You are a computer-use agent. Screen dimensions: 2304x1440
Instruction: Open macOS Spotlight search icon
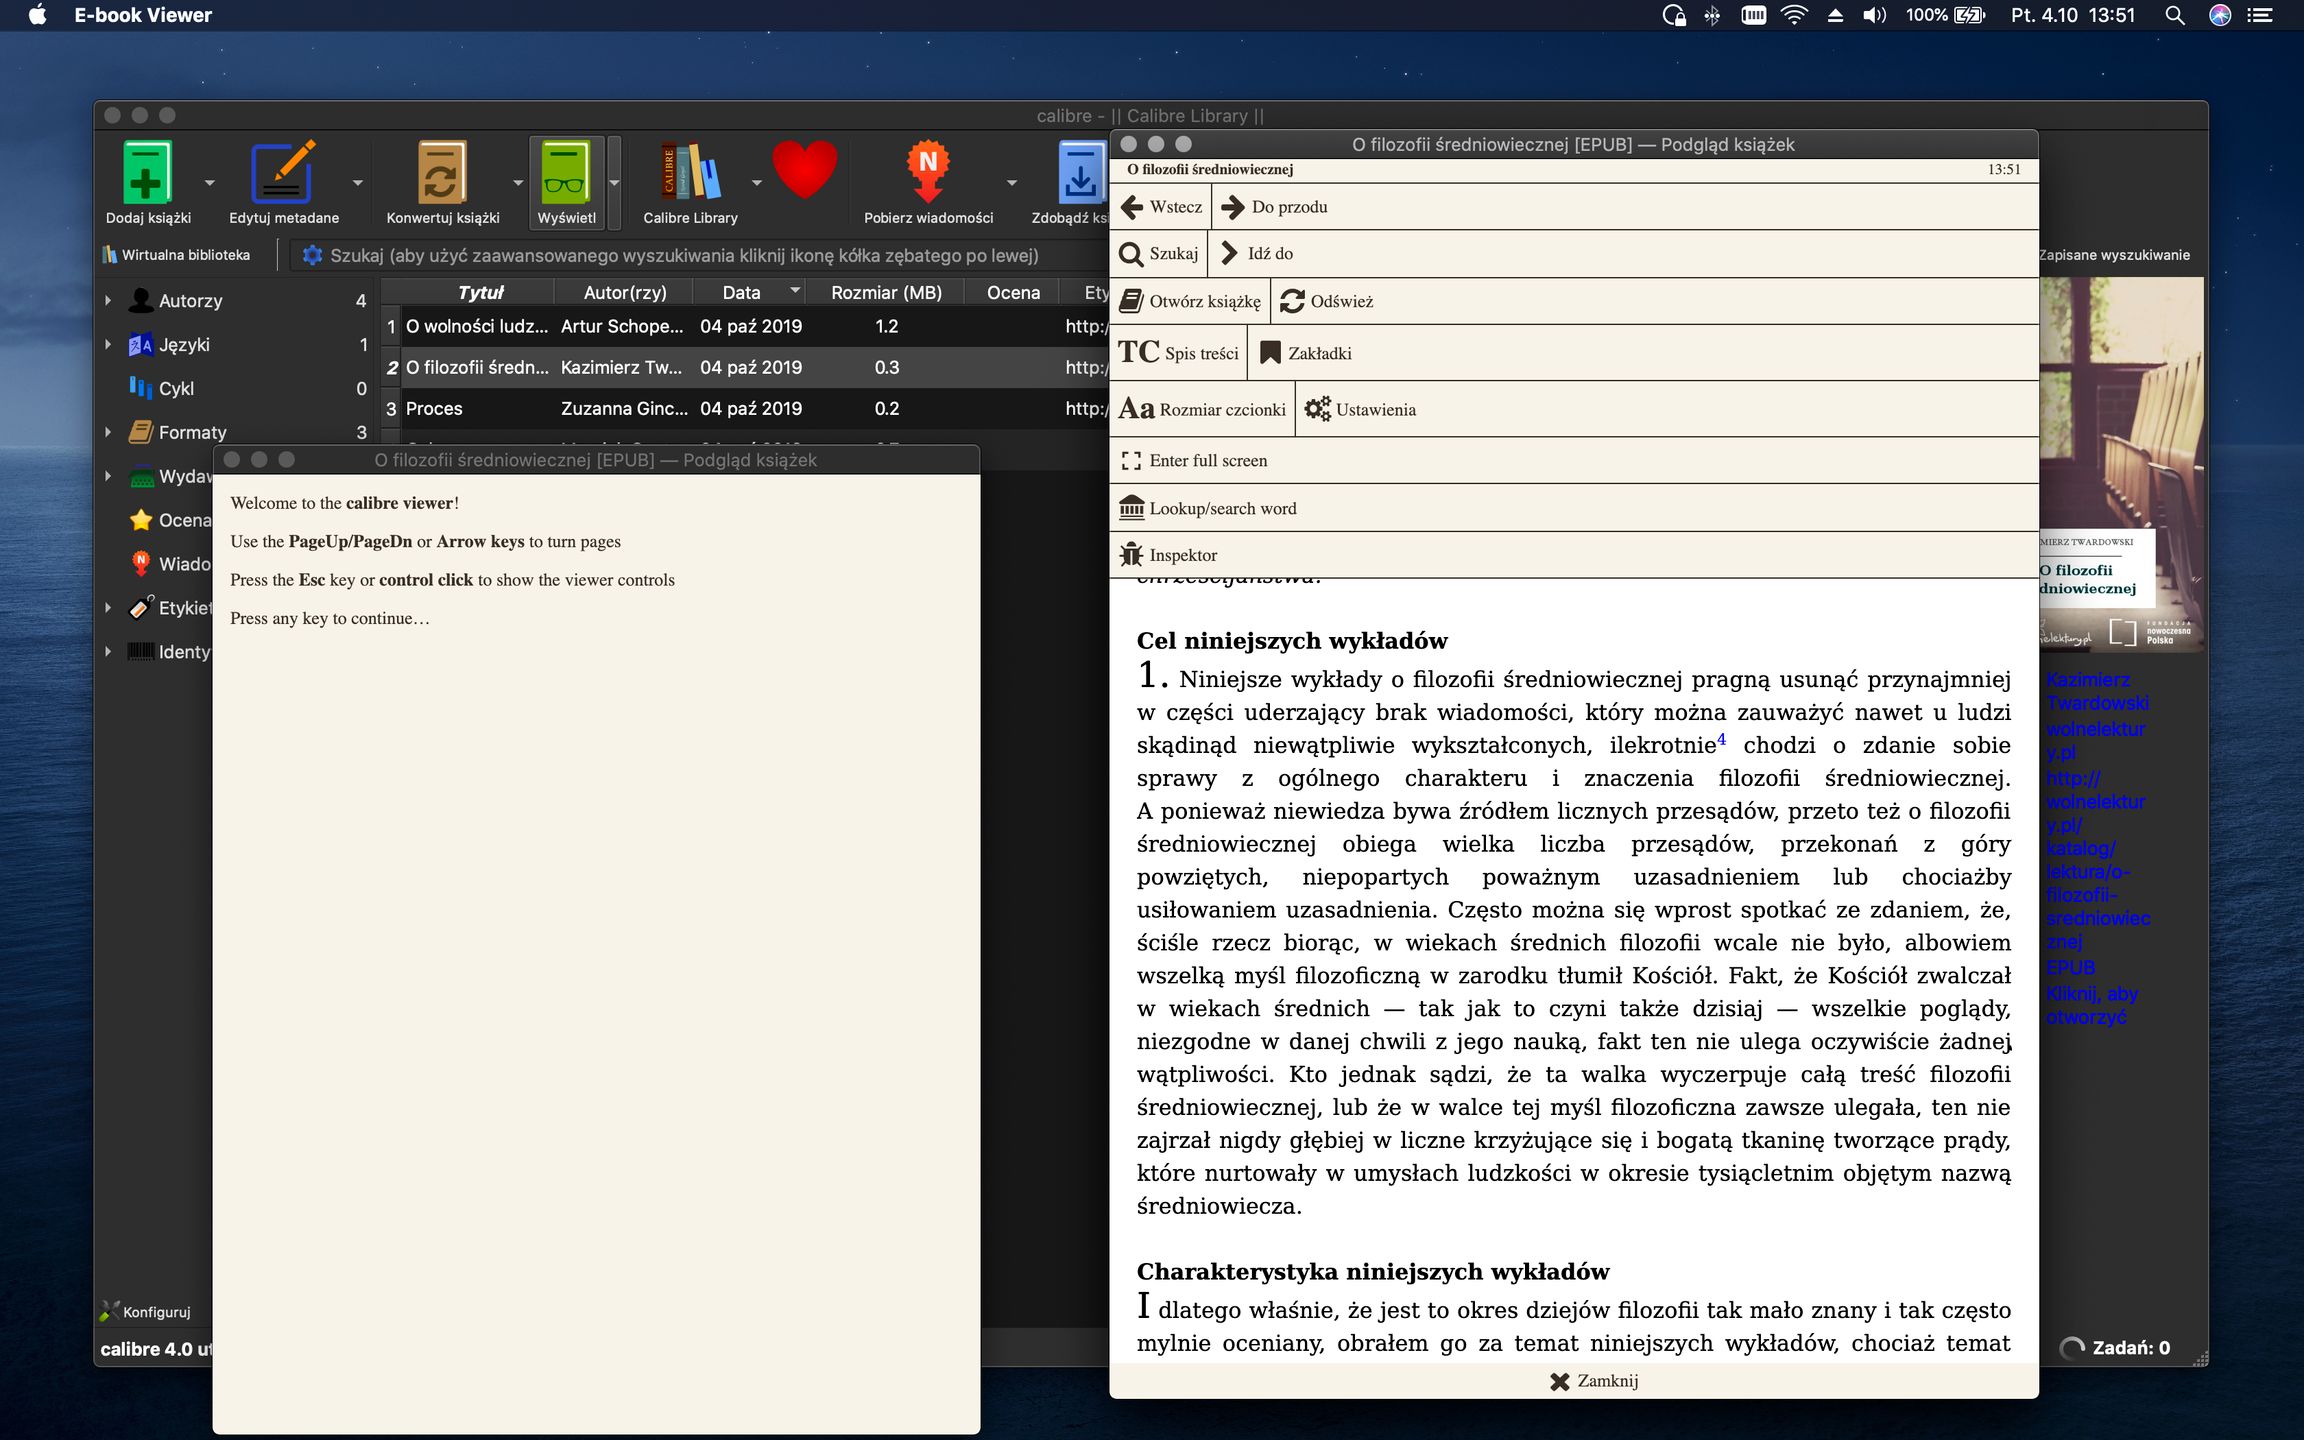(2174, 15)
